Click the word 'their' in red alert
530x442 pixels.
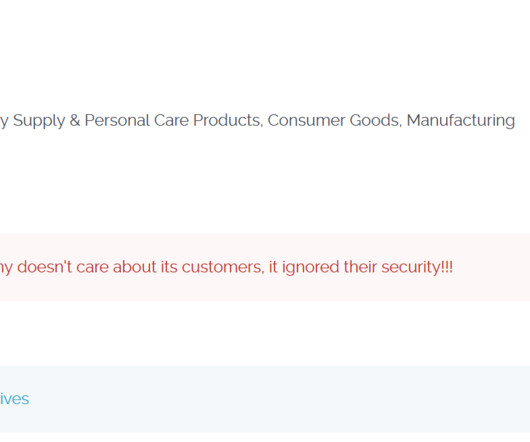point(360,267)
